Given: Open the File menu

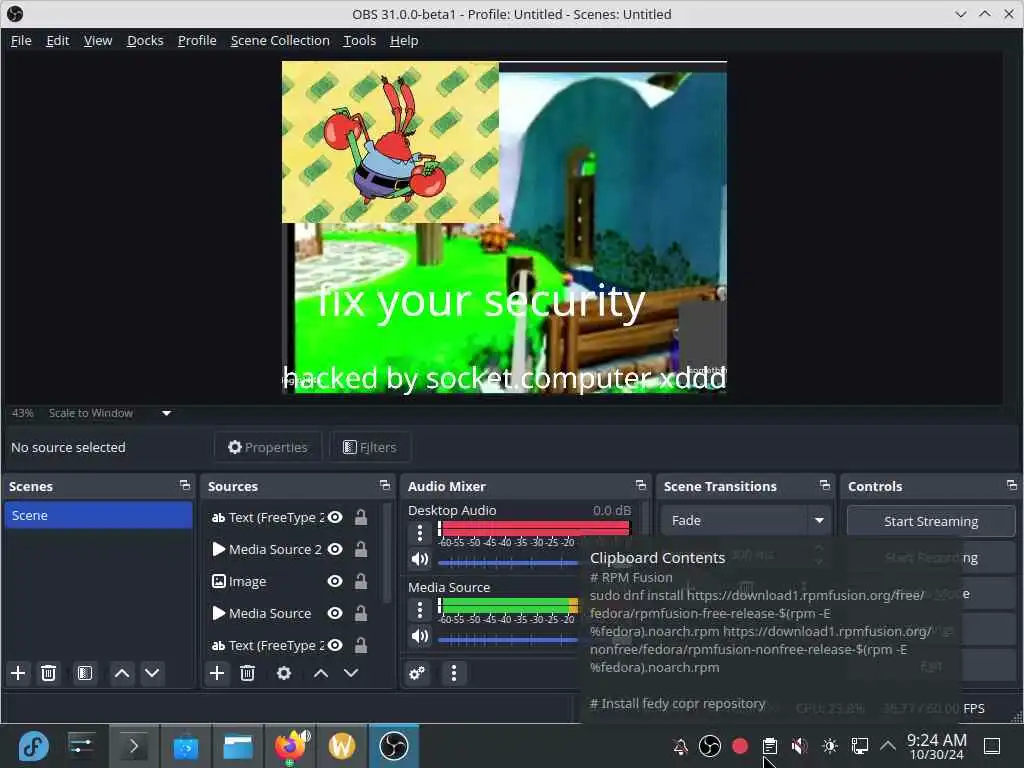Looking at the screenshot, I should (21, 40).
